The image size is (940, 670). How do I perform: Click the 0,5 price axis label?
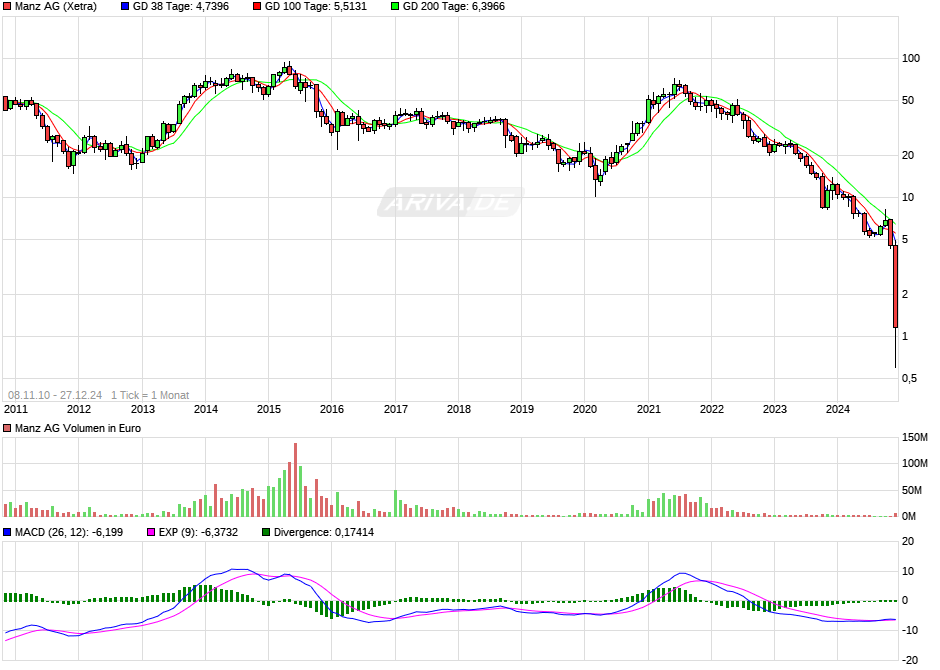tap(909, 379)
